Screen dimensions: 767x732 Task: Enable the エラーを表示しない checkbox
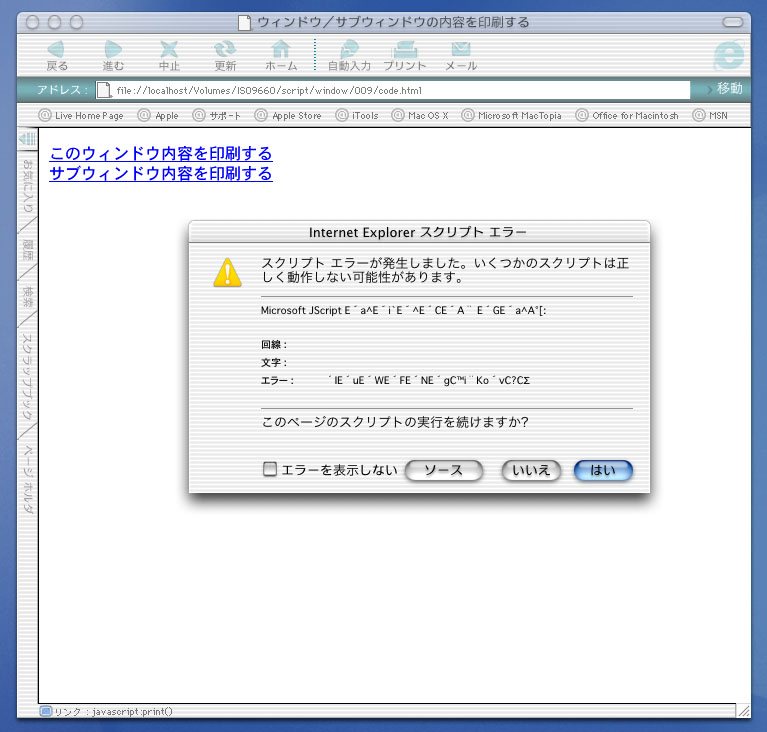point(270,469)
